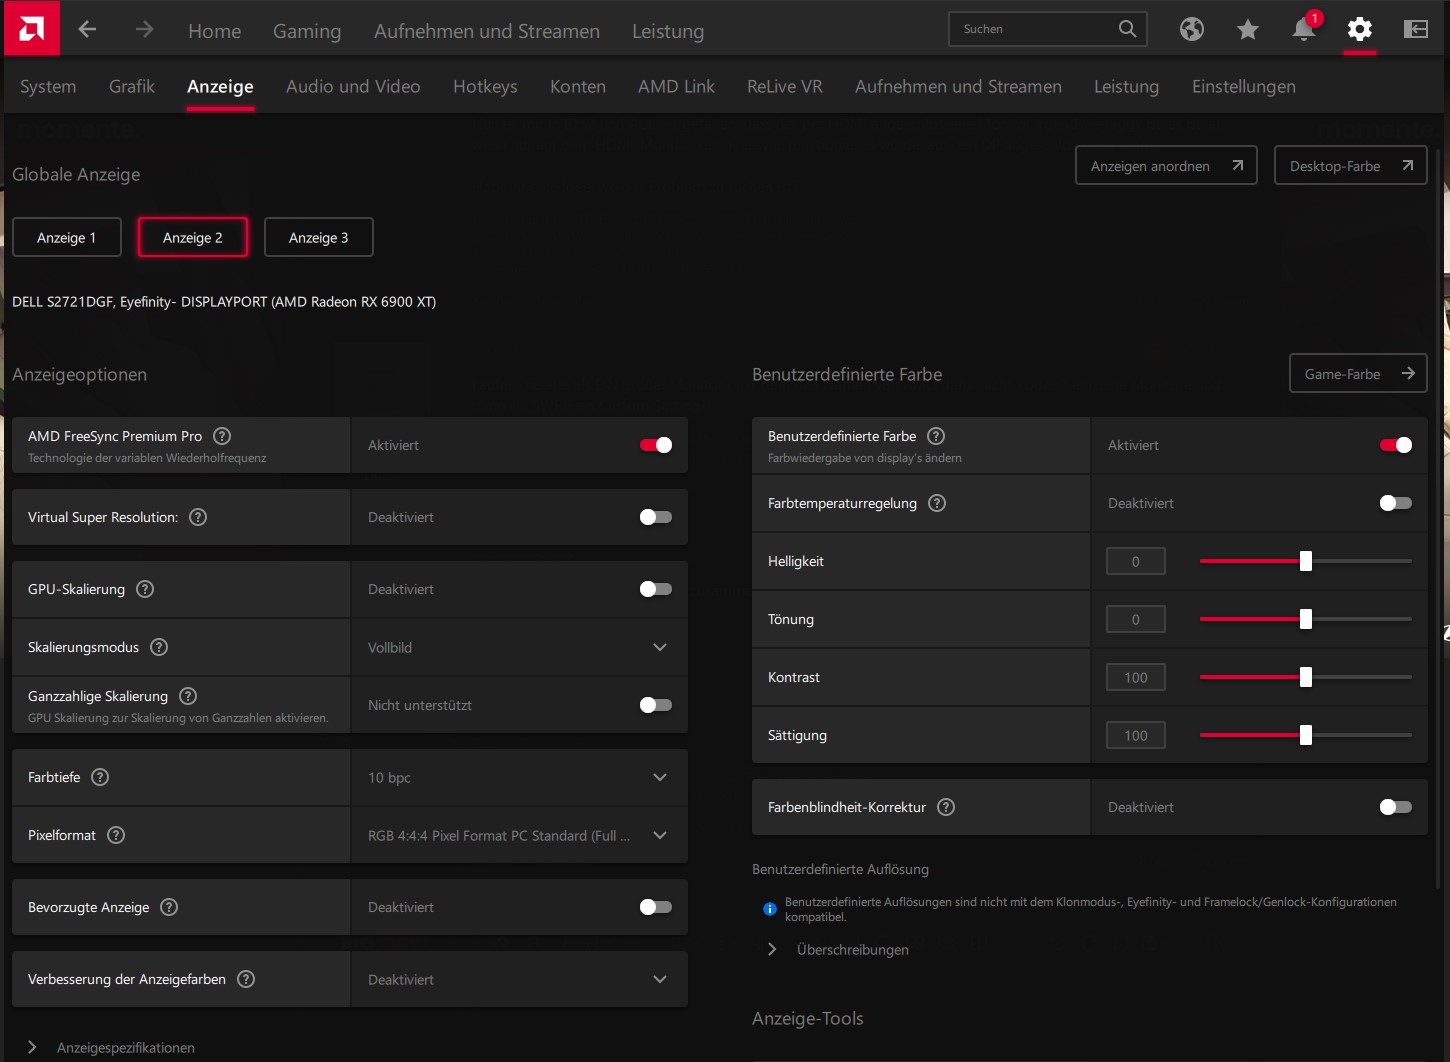Open the Gaming menu in top bar
The width and height of the screenshot is (1450, 1062).
coord(307,31)
